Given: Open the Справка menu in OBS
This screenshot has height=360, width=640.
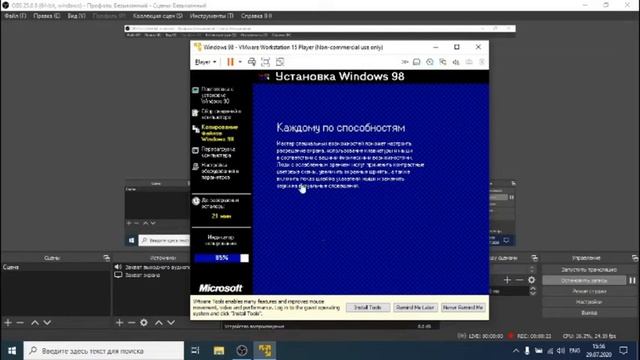Looking at the screenshot, I should coord(256,16).
